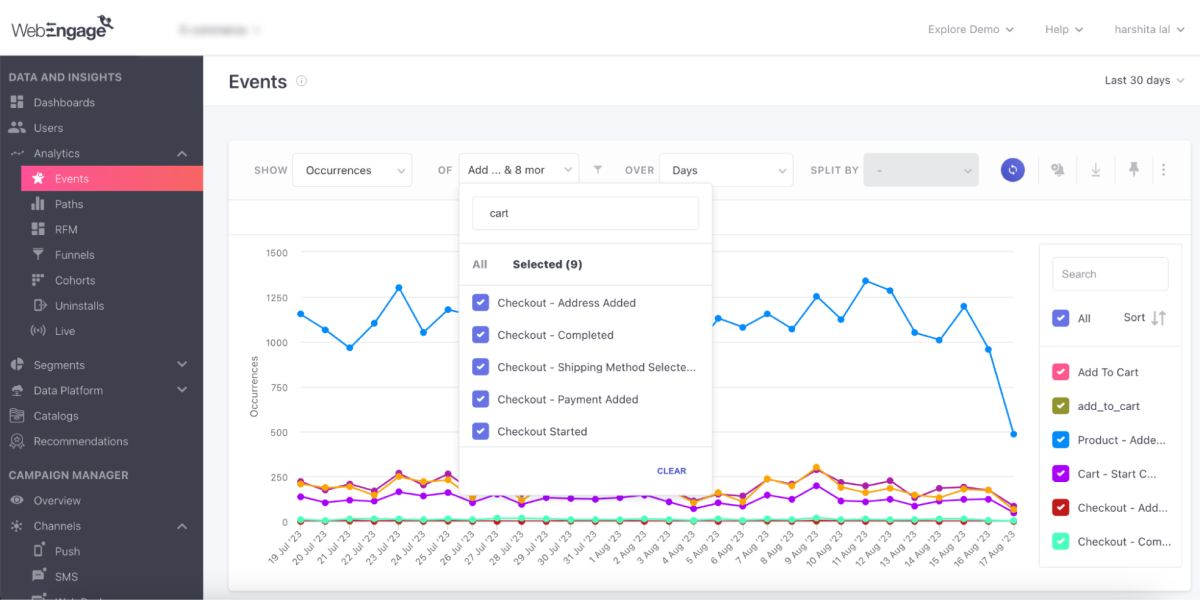The image size is (1200, 600).
Task: Open the Explore Demo menu
Action: pos(970,29)
